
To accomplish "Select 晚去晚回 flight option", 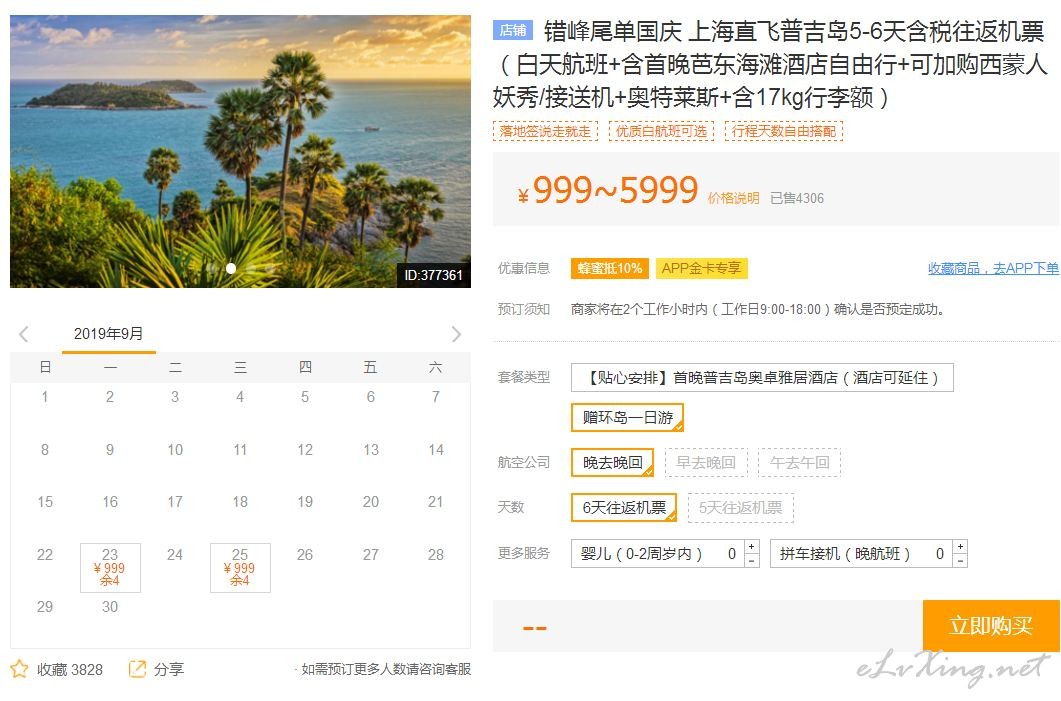I will point(612,463).
